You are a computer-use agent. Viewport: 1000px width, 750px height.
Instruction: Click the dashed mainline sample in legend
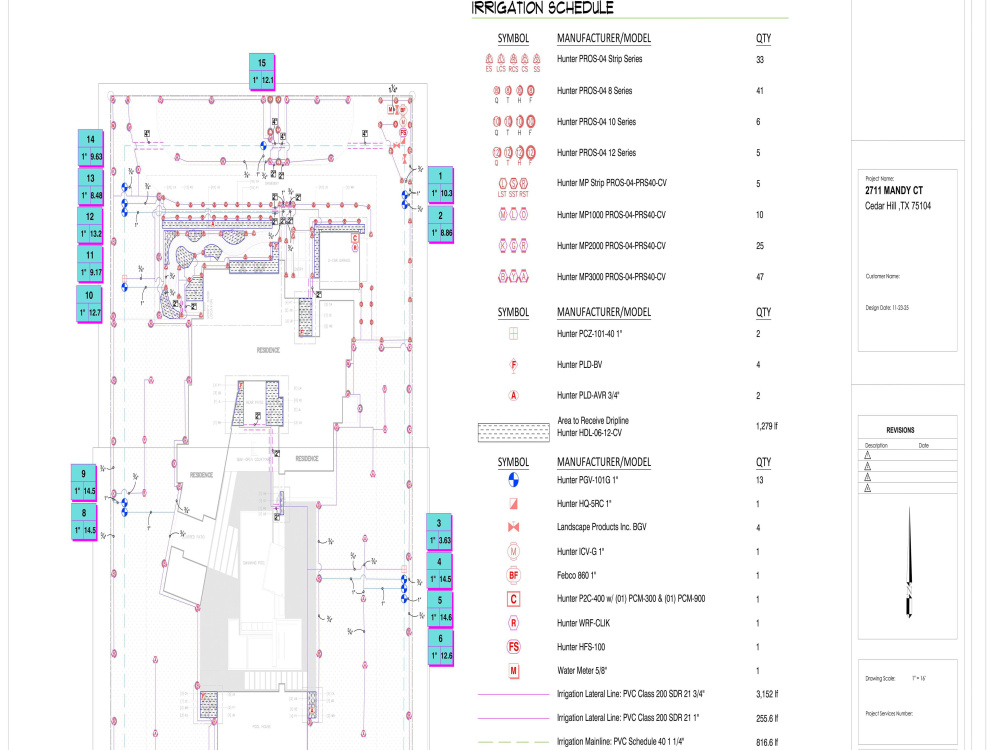click(513, 742)
